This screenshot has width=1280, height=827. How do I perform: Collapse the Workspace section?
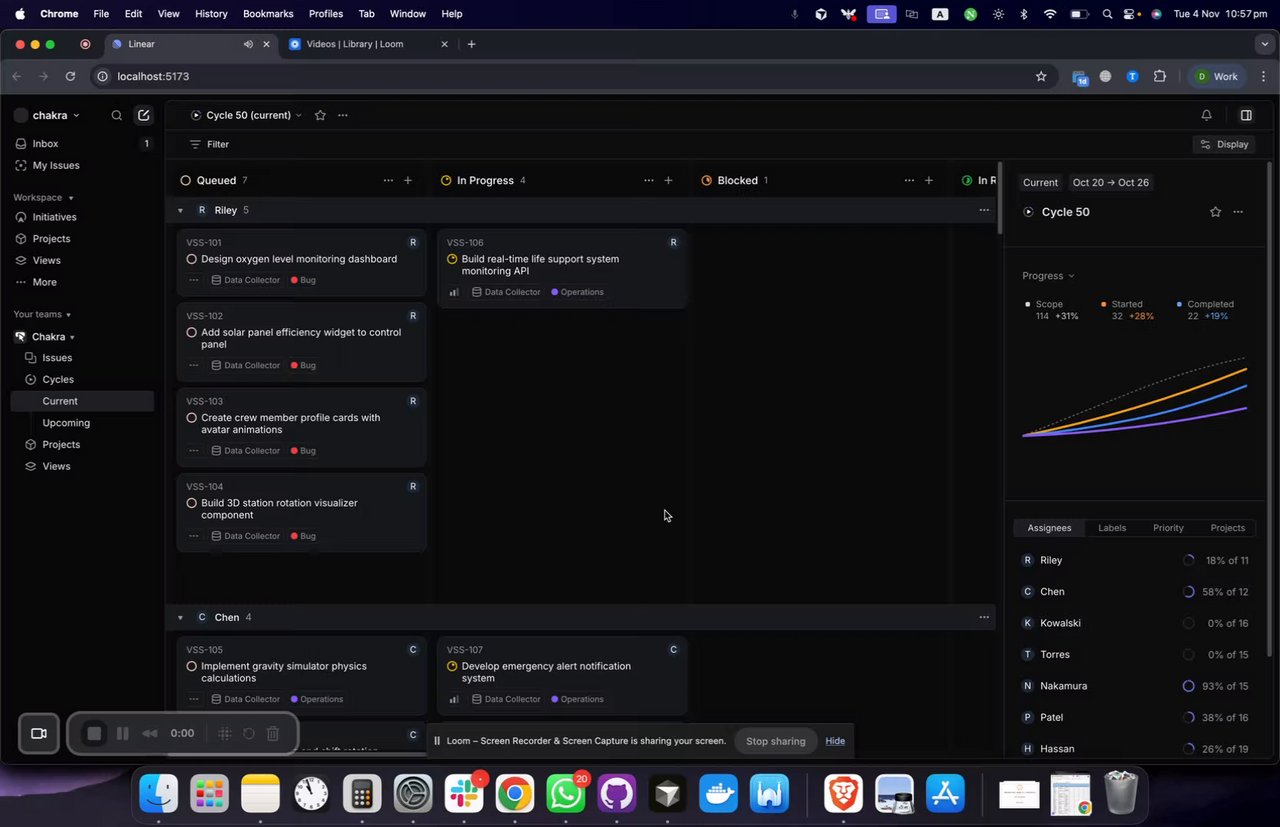click(x=43, y=197)
